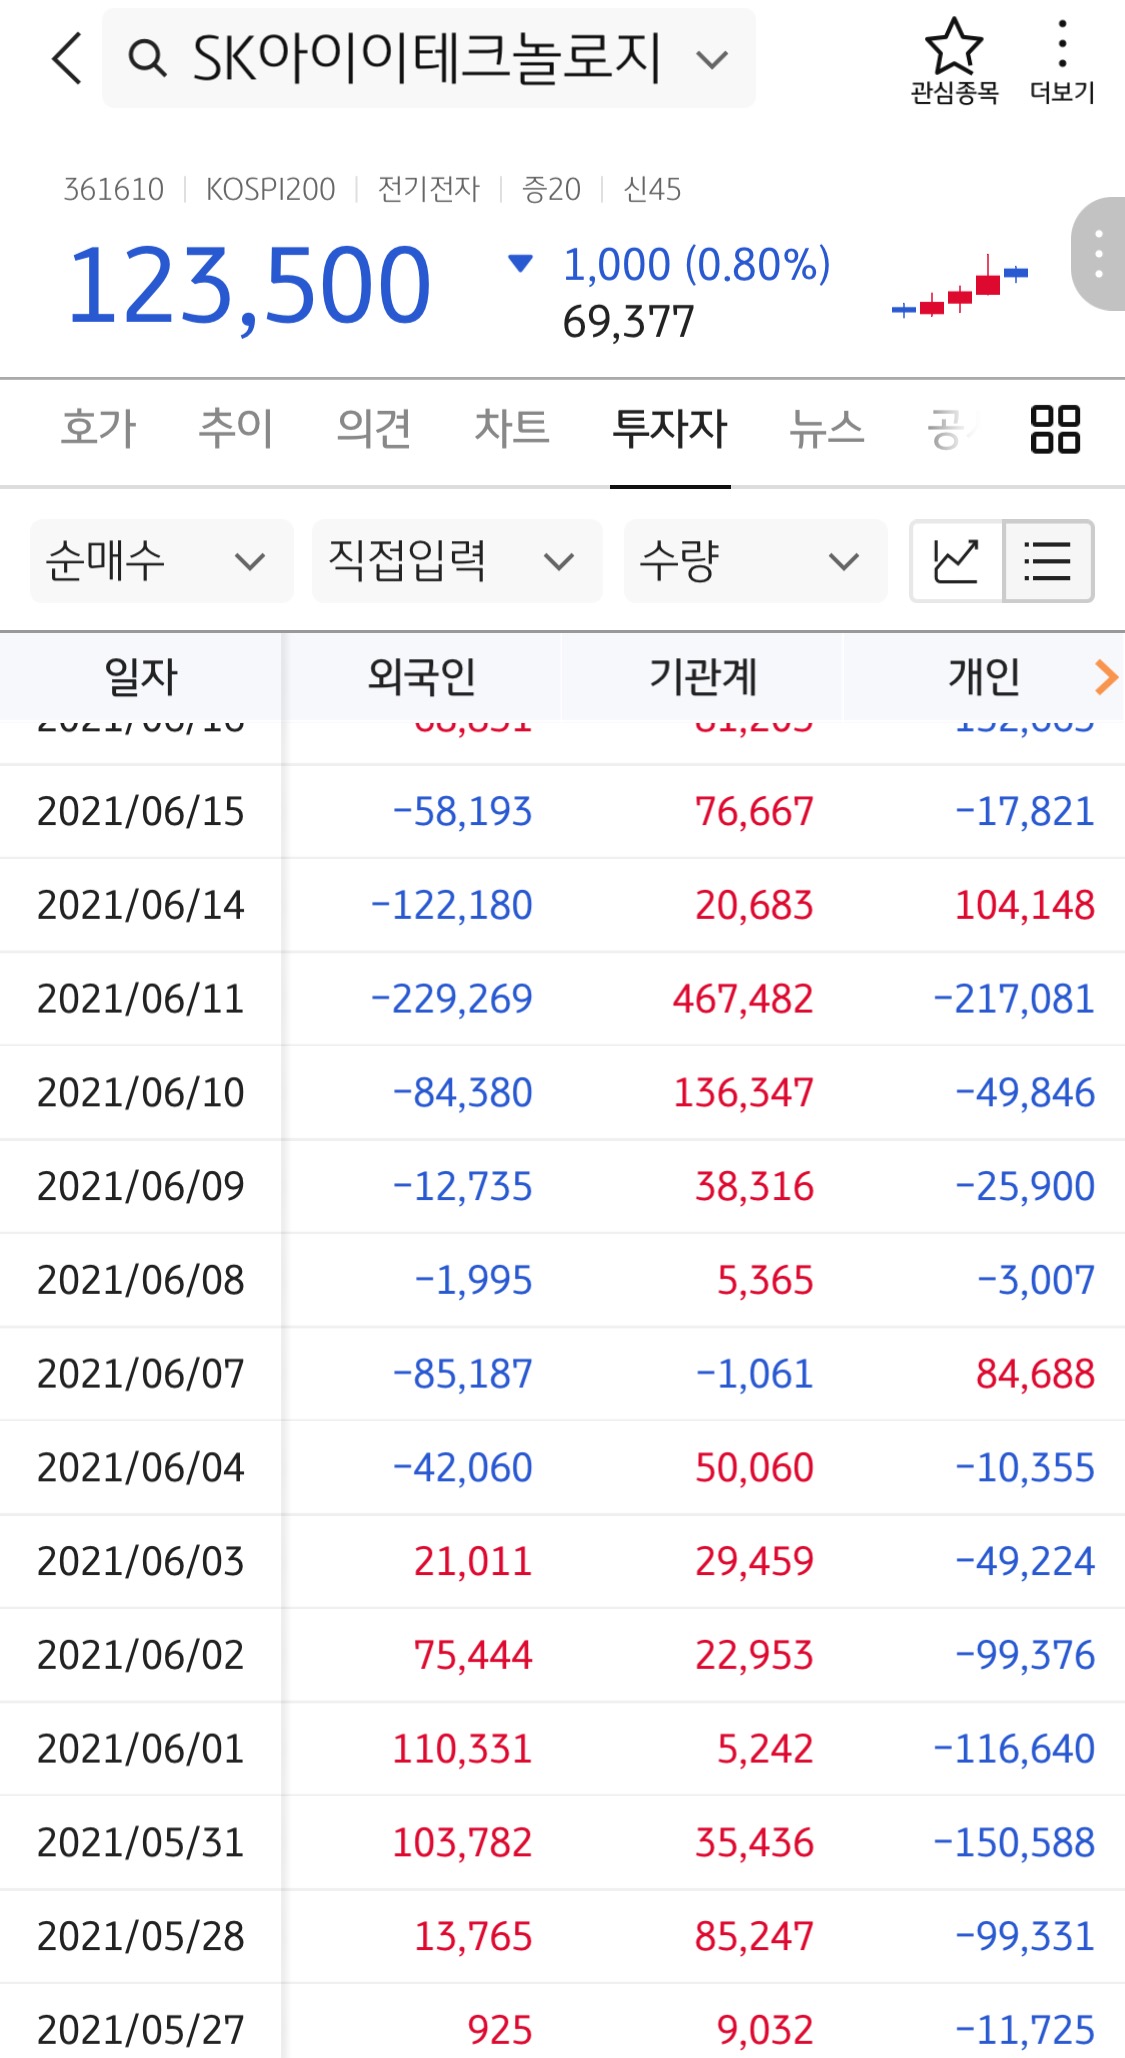Image resolution: width=1125 pixels, height=2058 pixels.
Task: Open the tab grid menu icon
Action: coord(1055,429)
